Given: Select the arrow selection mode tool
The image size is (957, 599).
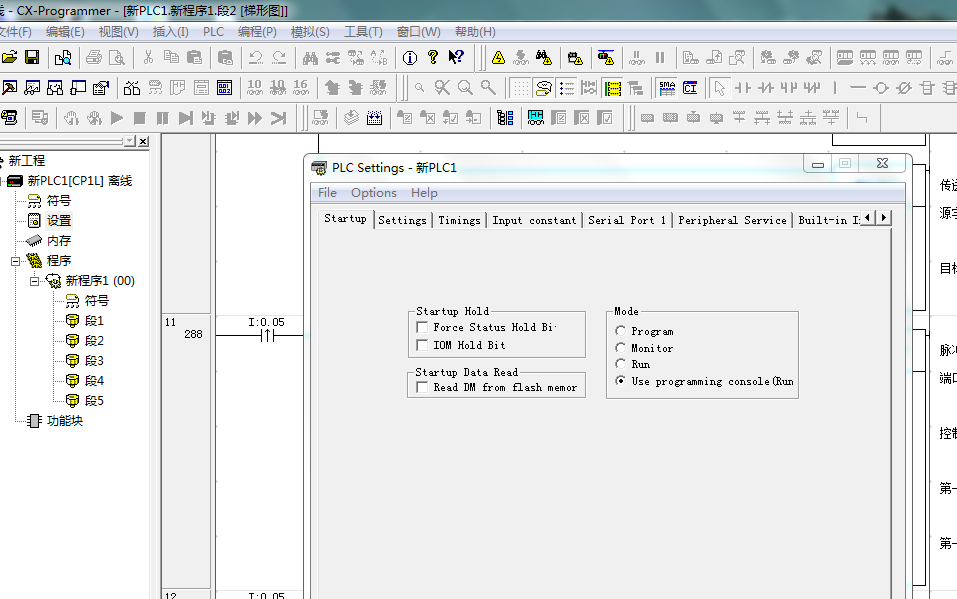Looking at the screenshot, I should pyautogui.click(x=719, y=88).
